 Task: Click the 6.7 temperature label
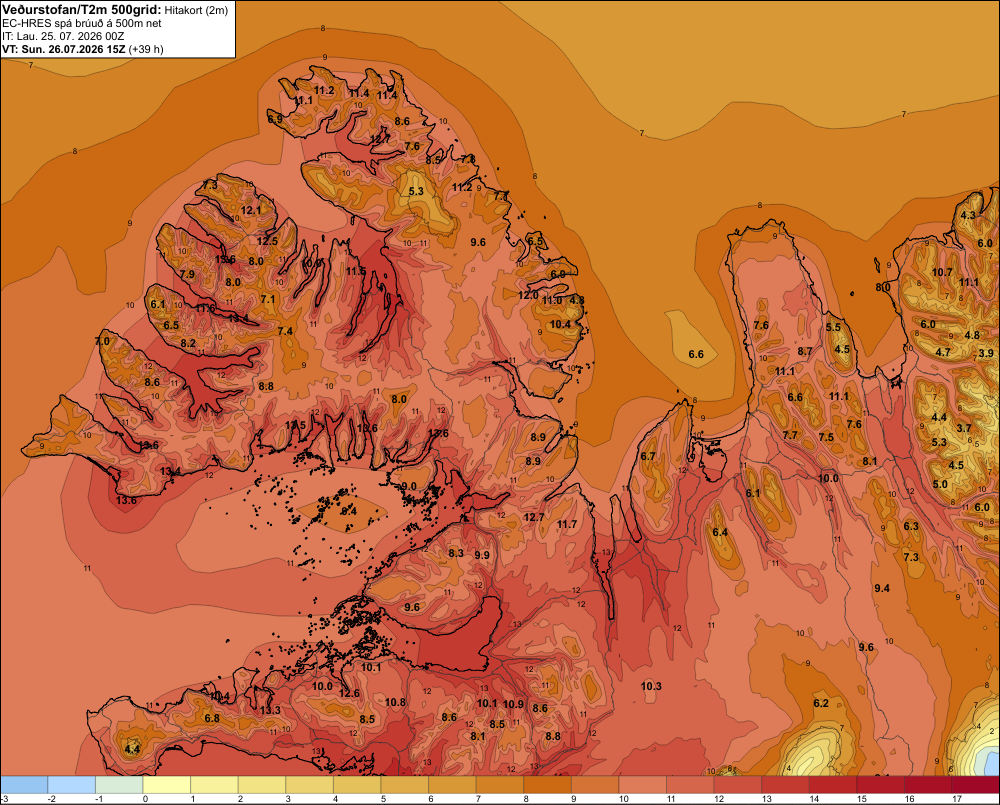(648, 456)
